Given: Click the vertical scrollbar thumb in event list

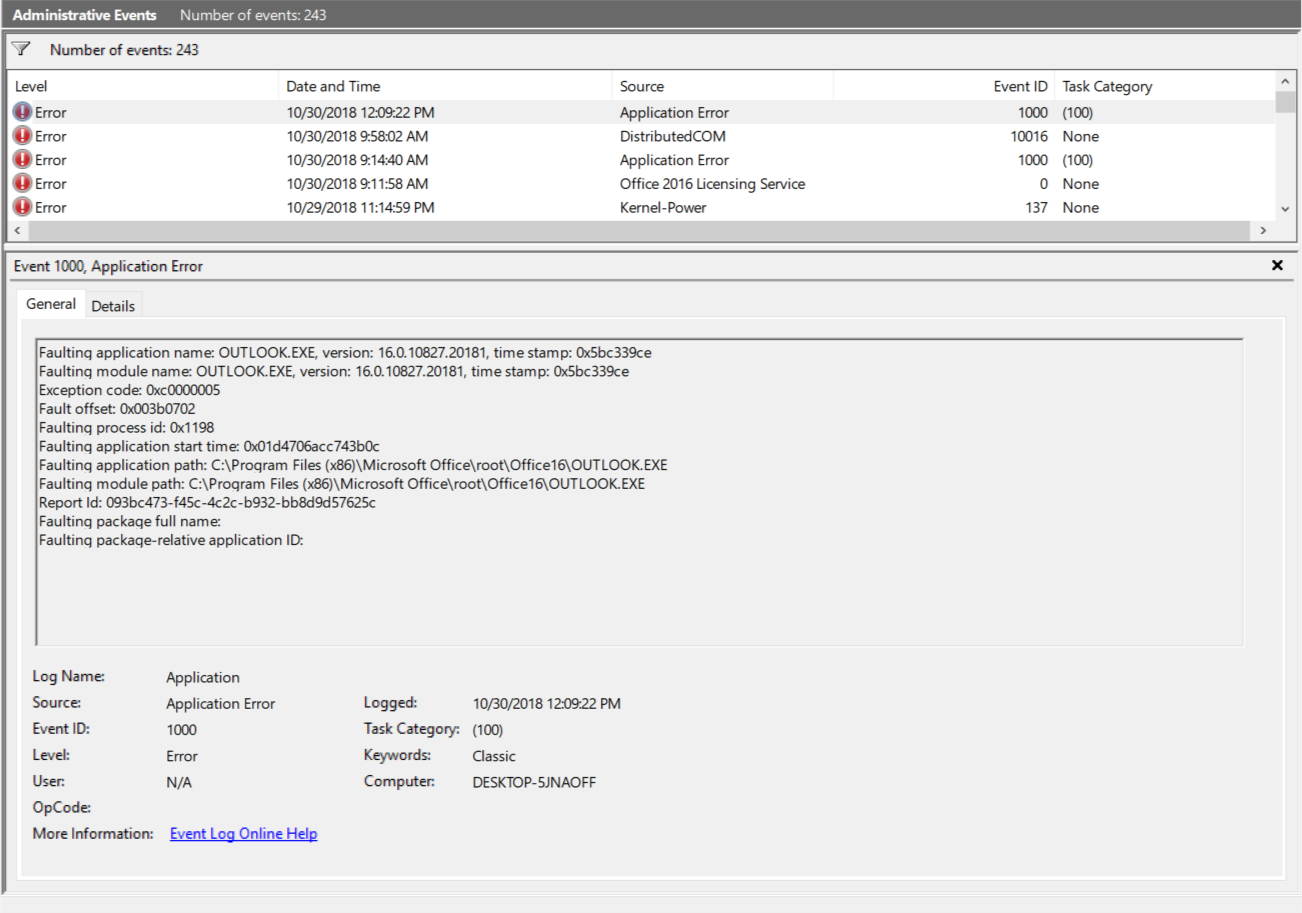Looking at the screenshot, I should point(1285,102).
